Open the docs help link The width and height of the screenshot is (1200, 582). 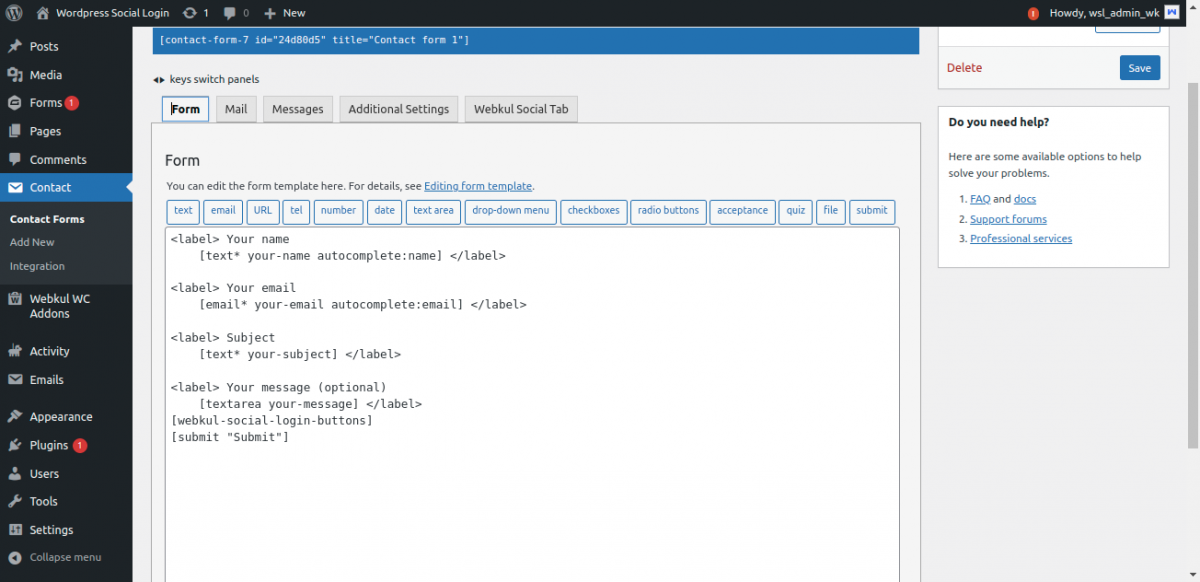[x=1025, y=199]
